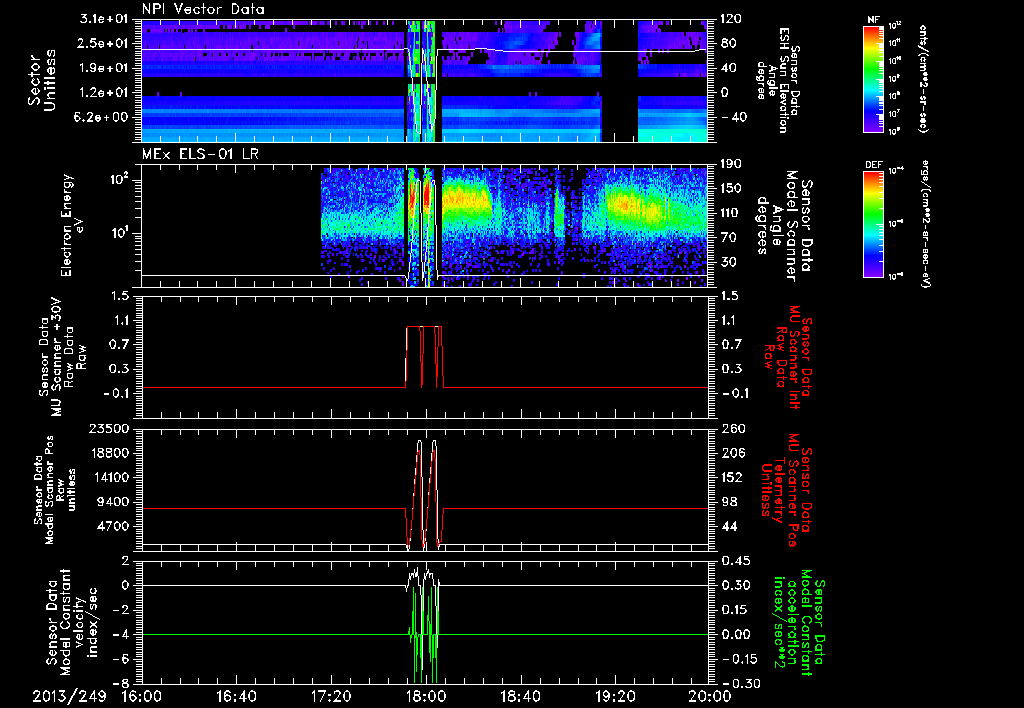The height and width of the screenshot is (708, 1024).
Task: Click the "Model Scanner Pos Raw" axis title
Action: coord(54,490)
